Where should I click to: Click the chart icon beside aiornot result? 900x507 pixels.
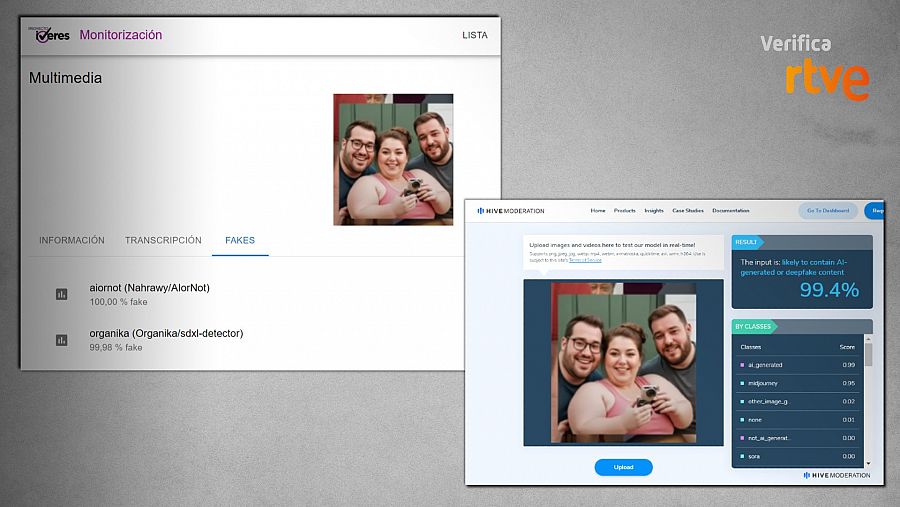click(62, 294)
